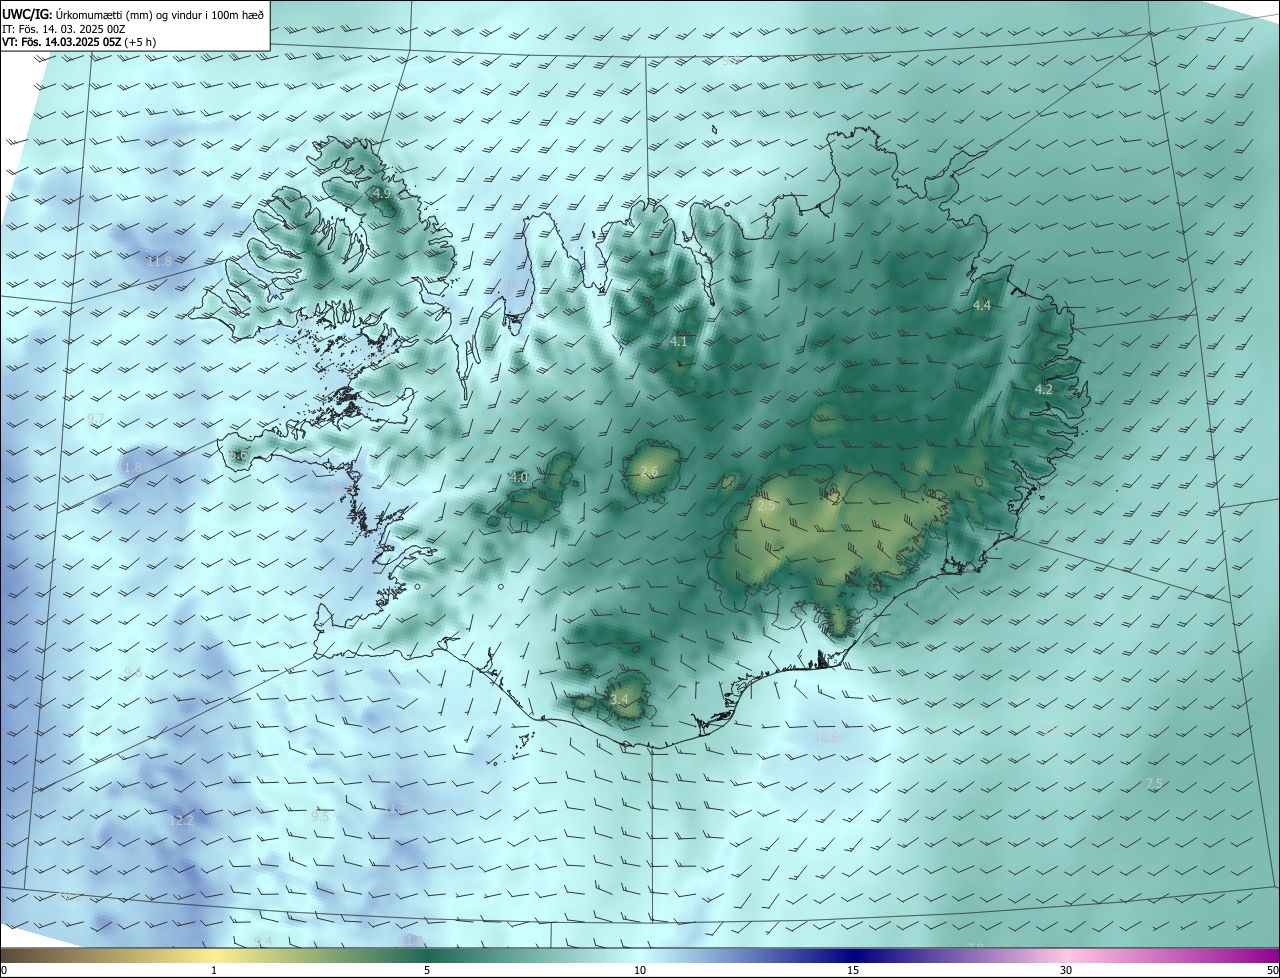Click the 9.6 value label
The width and height of the screenshot is (1280, 978).
133,672
